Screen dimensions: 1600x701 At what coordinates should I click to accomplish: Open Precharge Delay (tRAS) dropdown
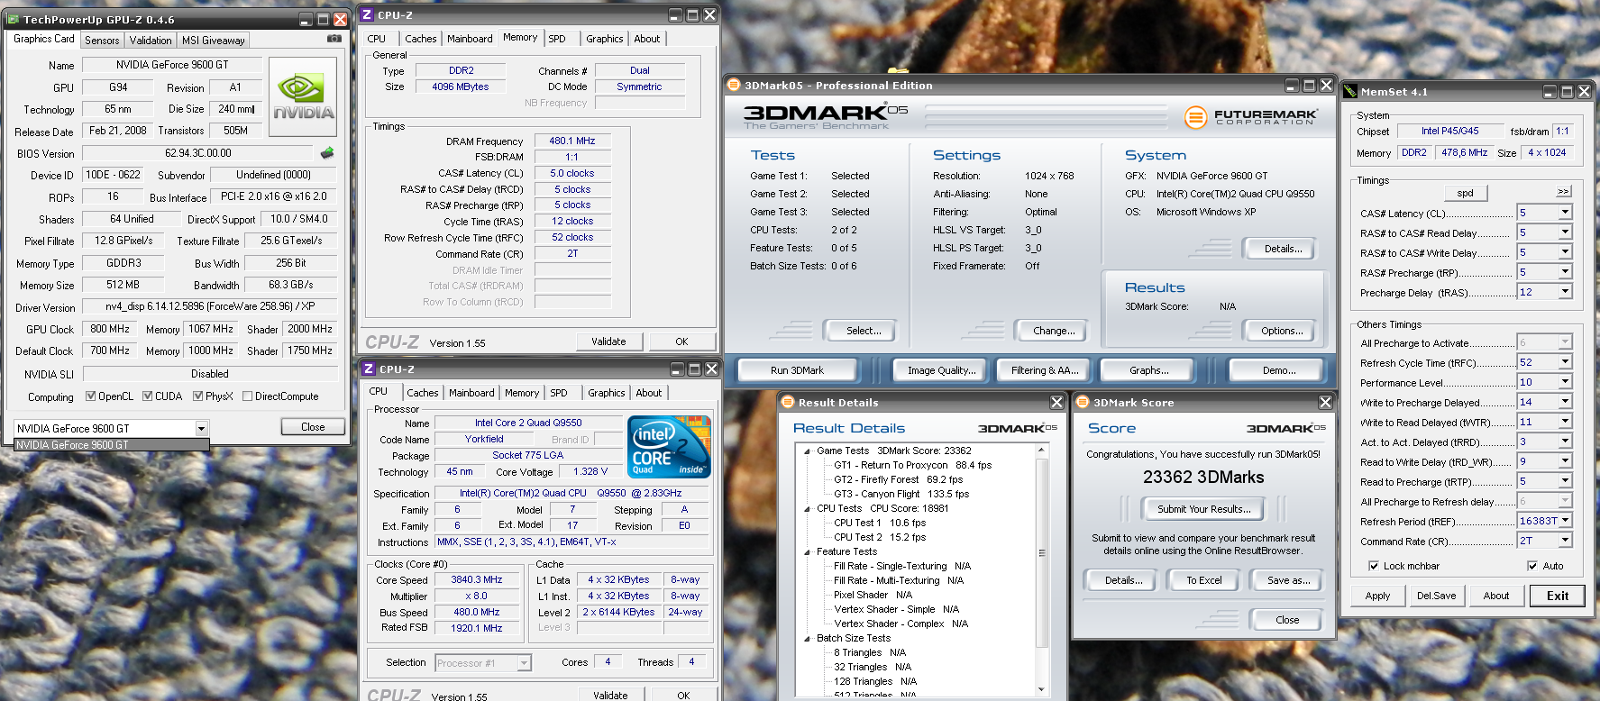1565,292
